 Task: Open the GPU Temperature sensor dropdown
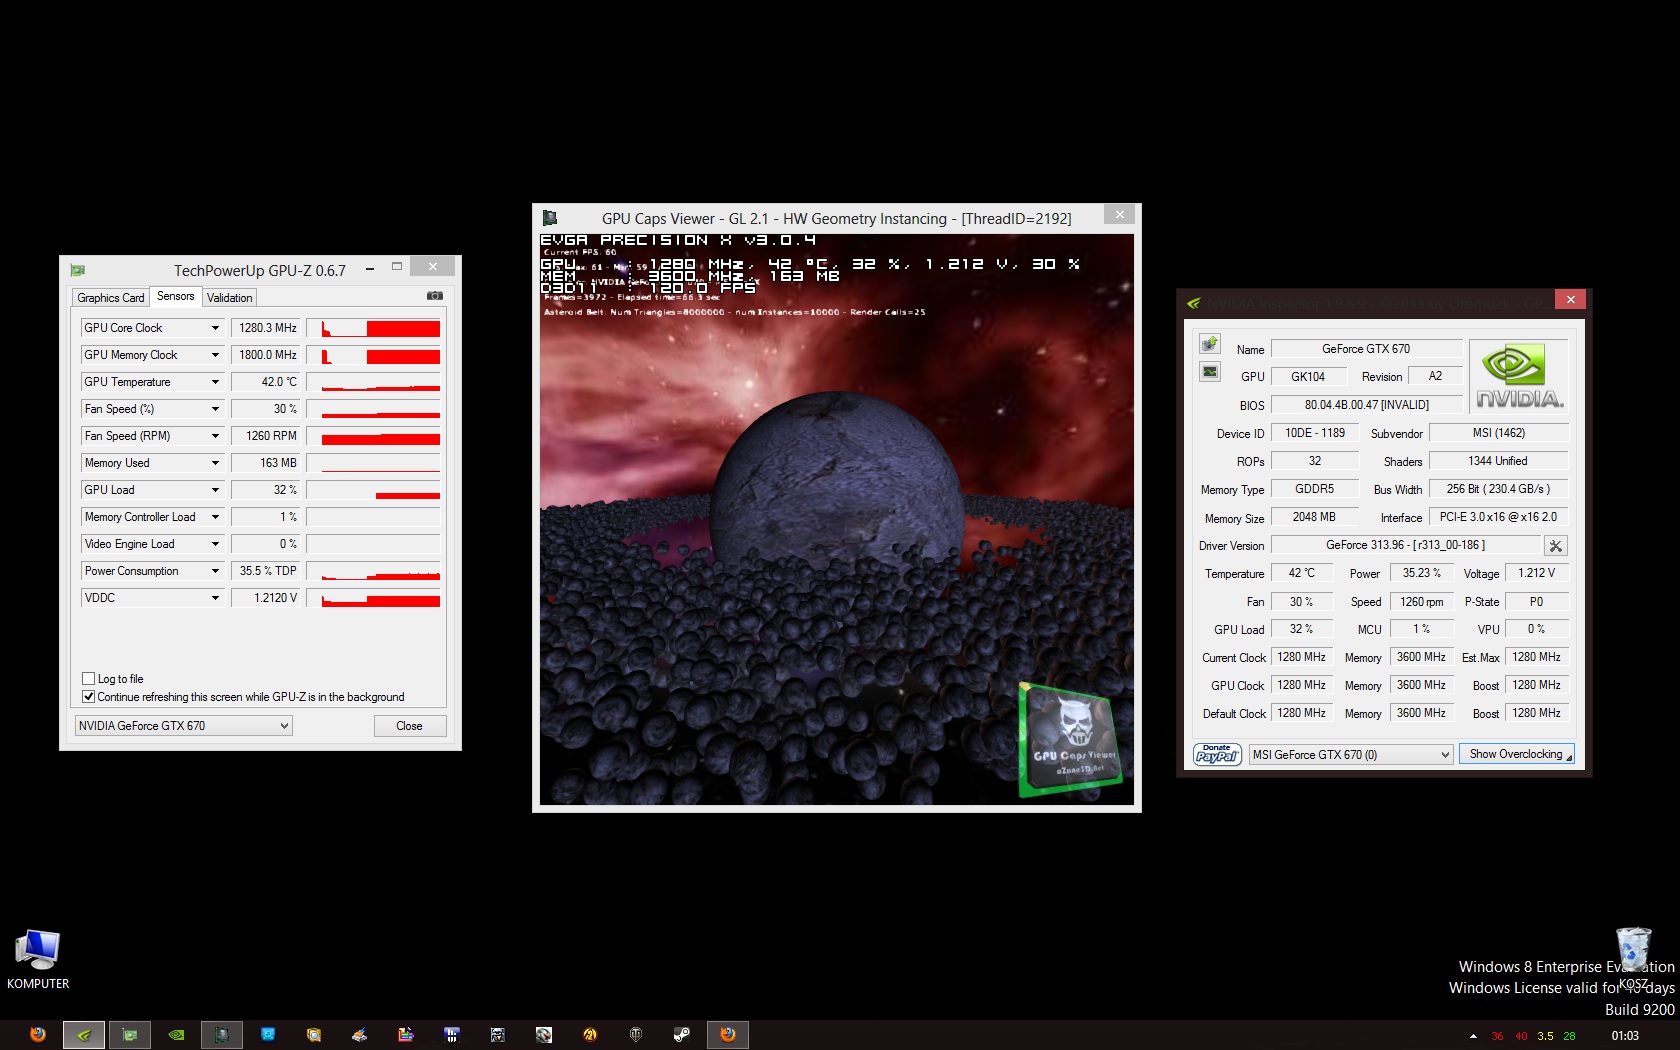[215, 382]
